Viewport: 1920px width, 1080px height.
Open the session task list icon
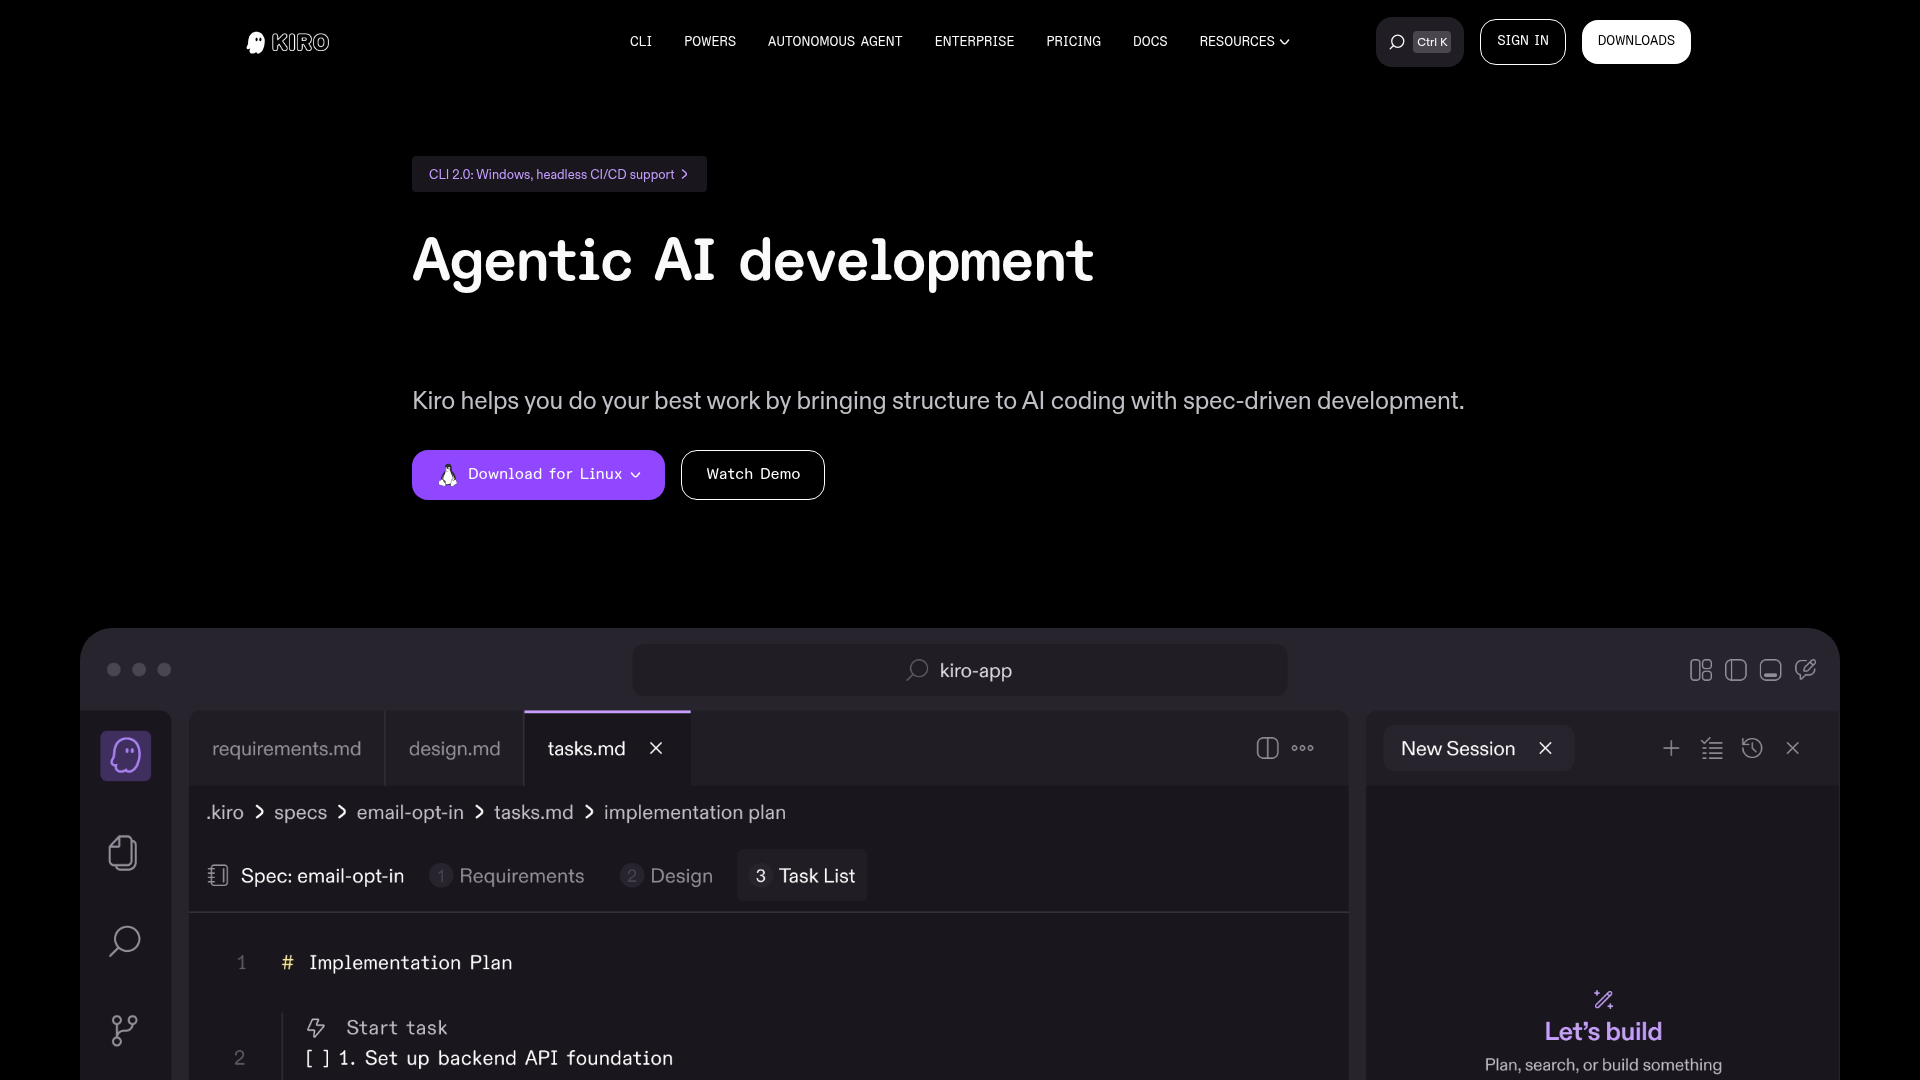pyautogui.click(x=1712, y=748)
